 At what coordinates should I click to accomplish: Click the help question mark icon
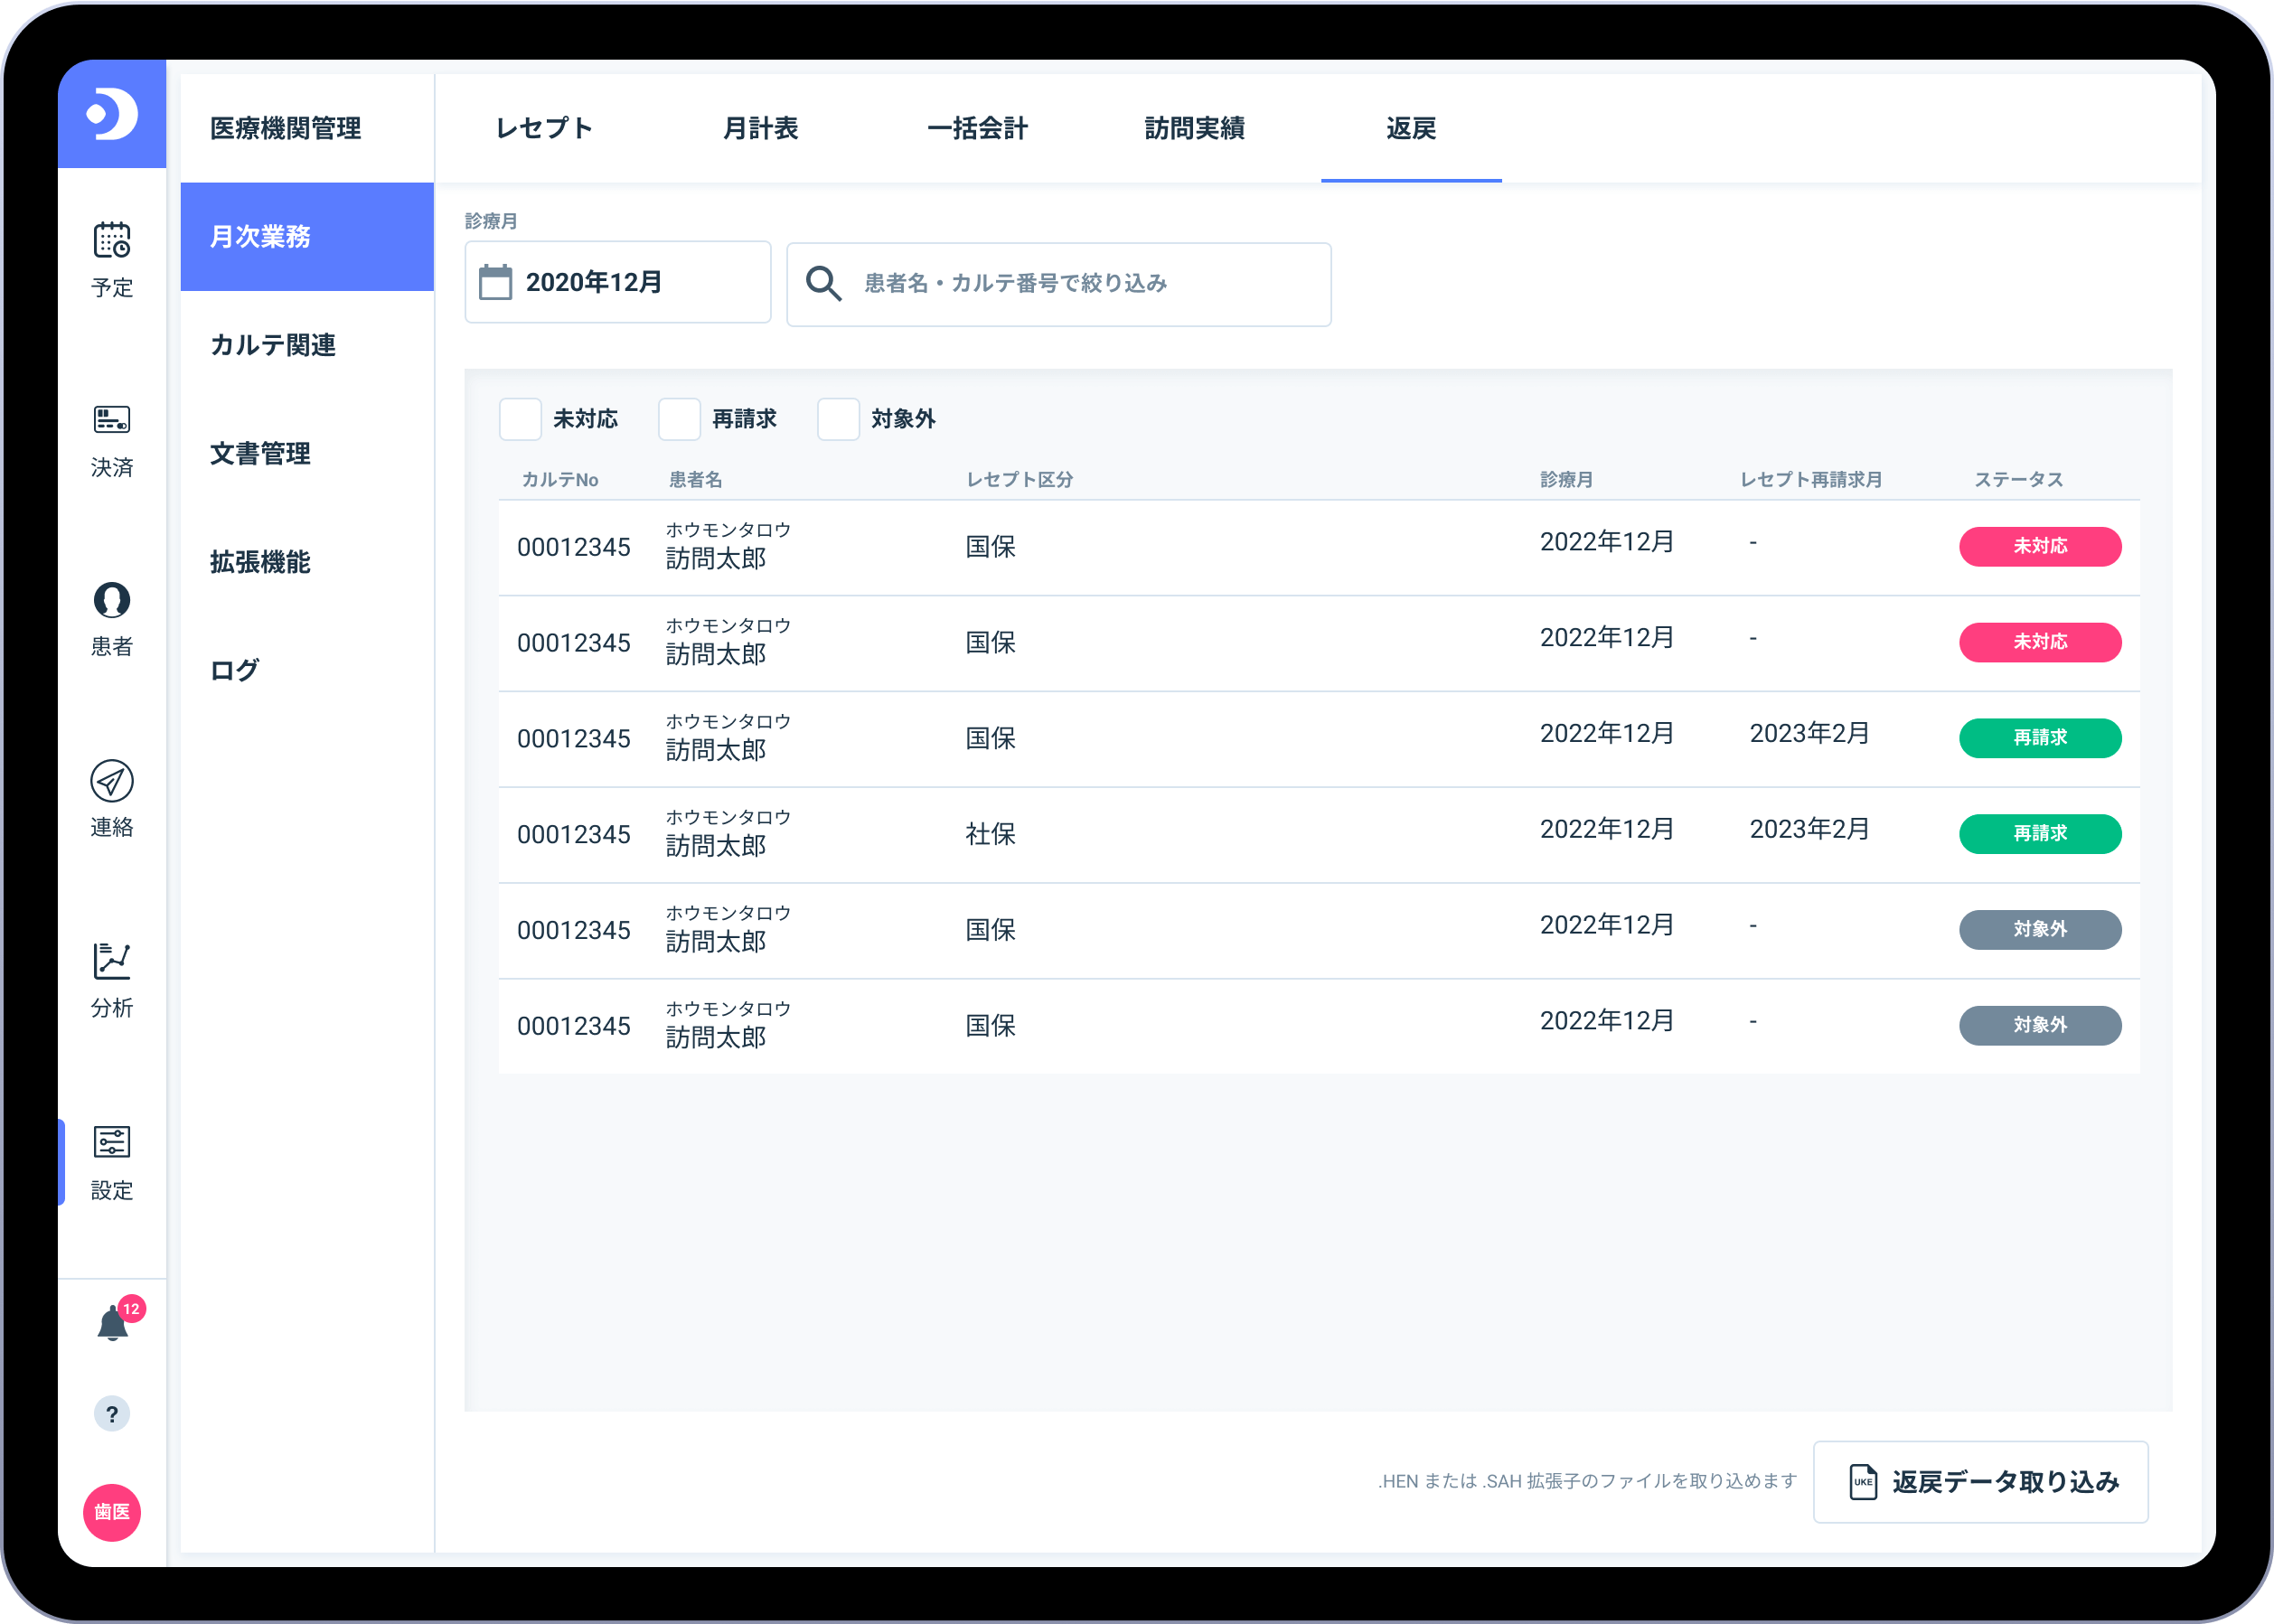[x=112, y=1414]
